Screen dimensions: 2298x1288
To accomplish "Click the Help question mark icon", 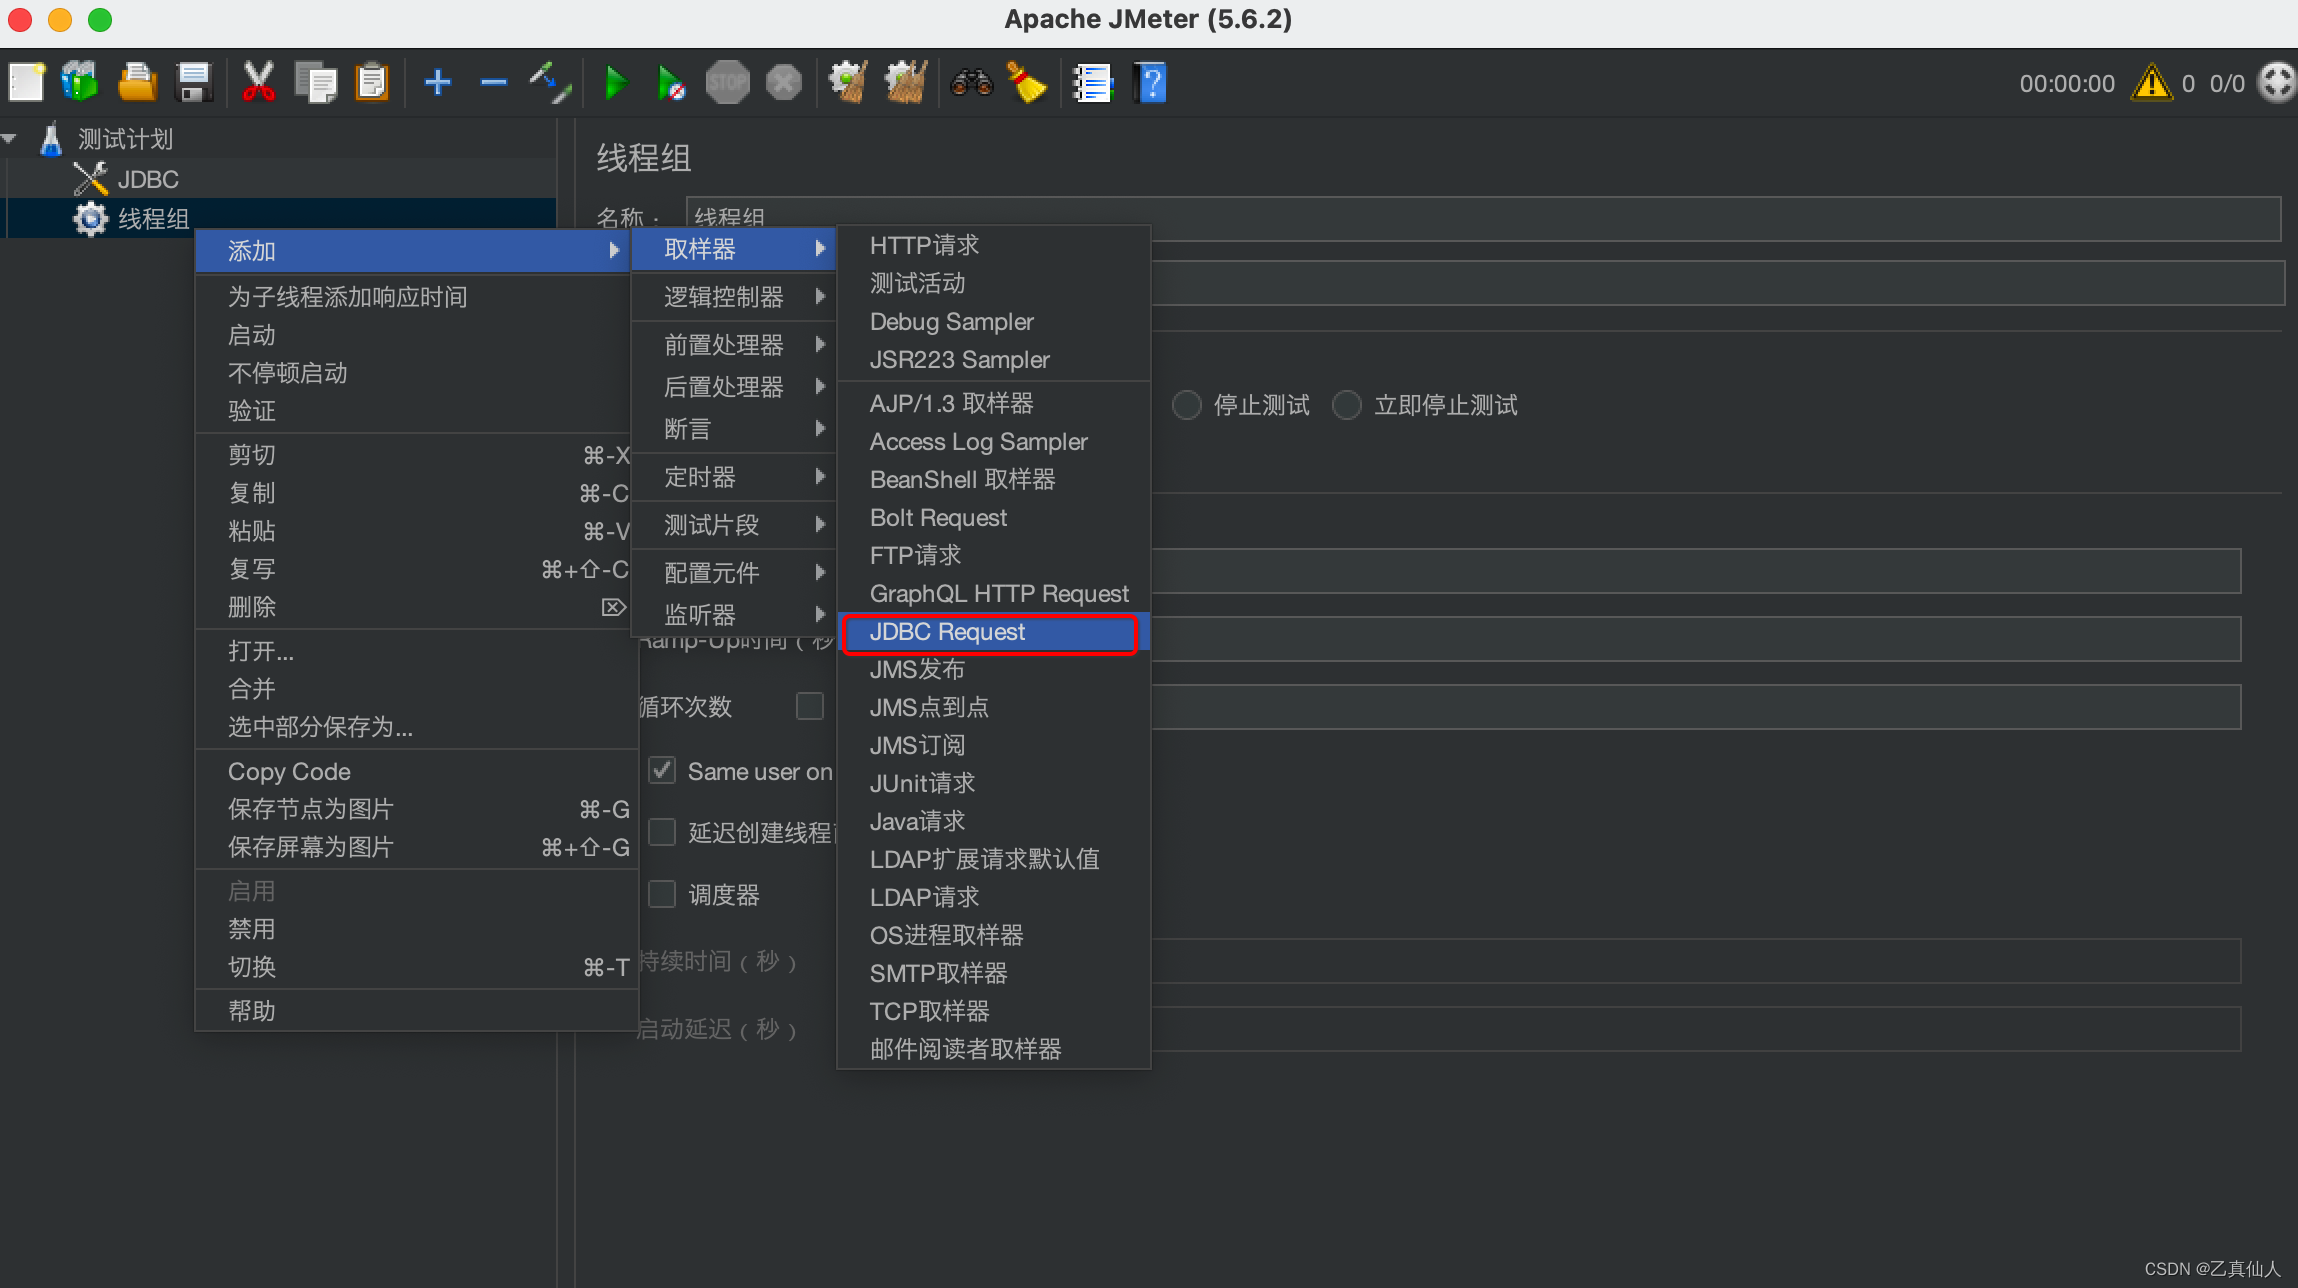I will 1150,83.
